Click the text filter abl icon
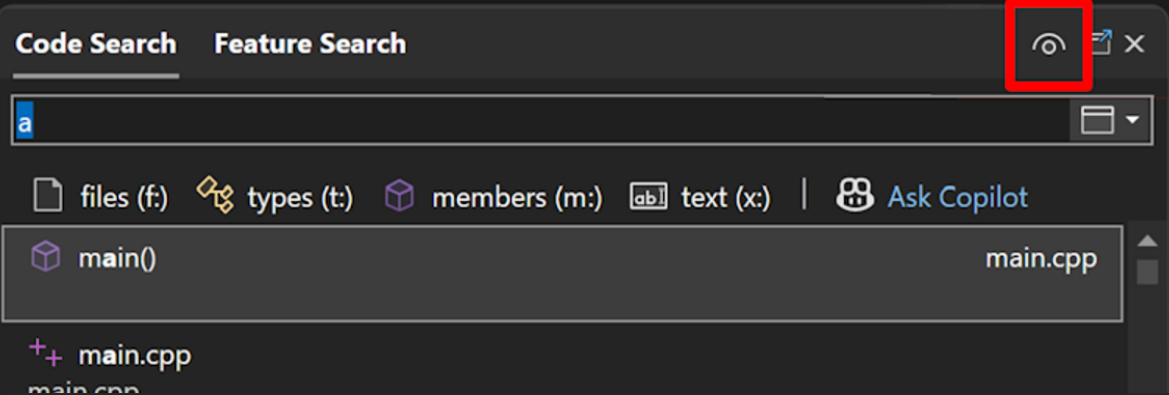This screenshot has width=1169, height=395. coord(649,197)
